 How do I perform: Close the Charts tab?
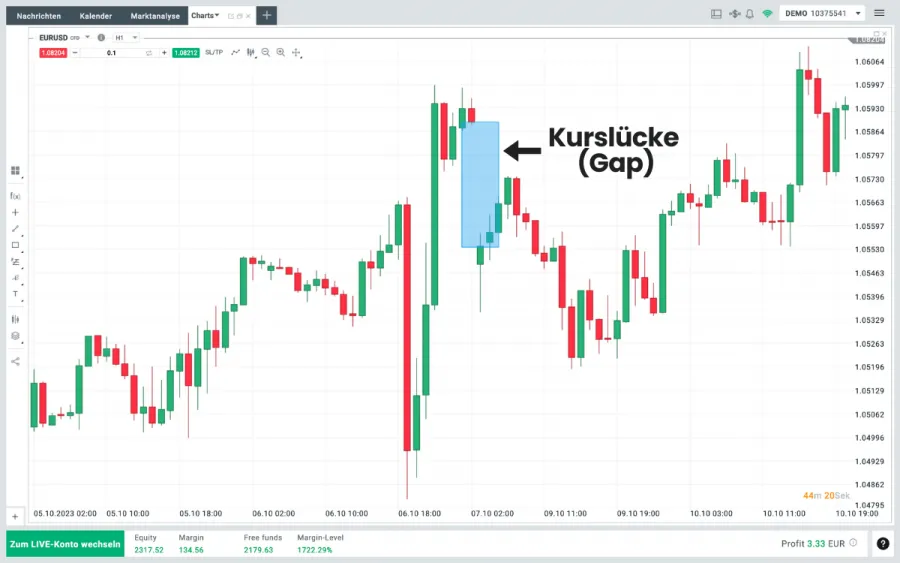(x=248, y=16)
